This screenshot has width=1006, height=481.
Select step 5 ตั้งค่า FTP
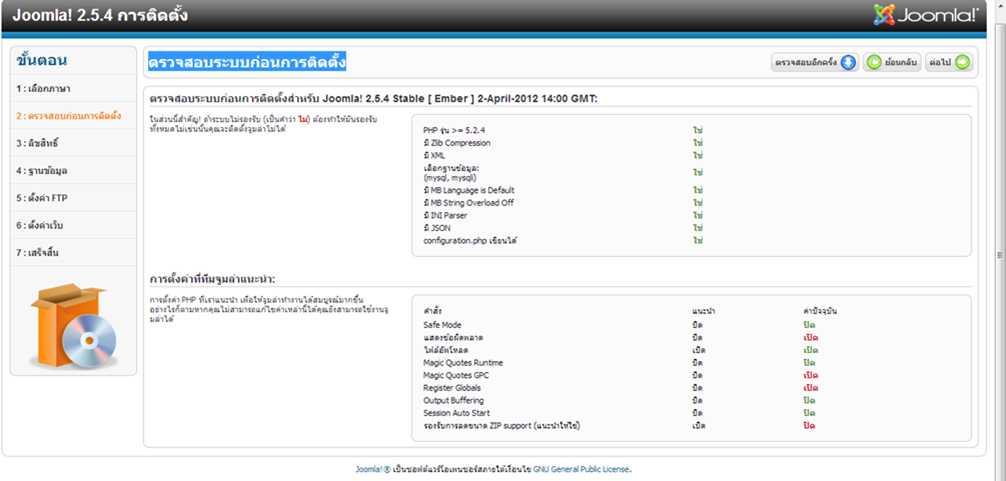coord(42,198)
